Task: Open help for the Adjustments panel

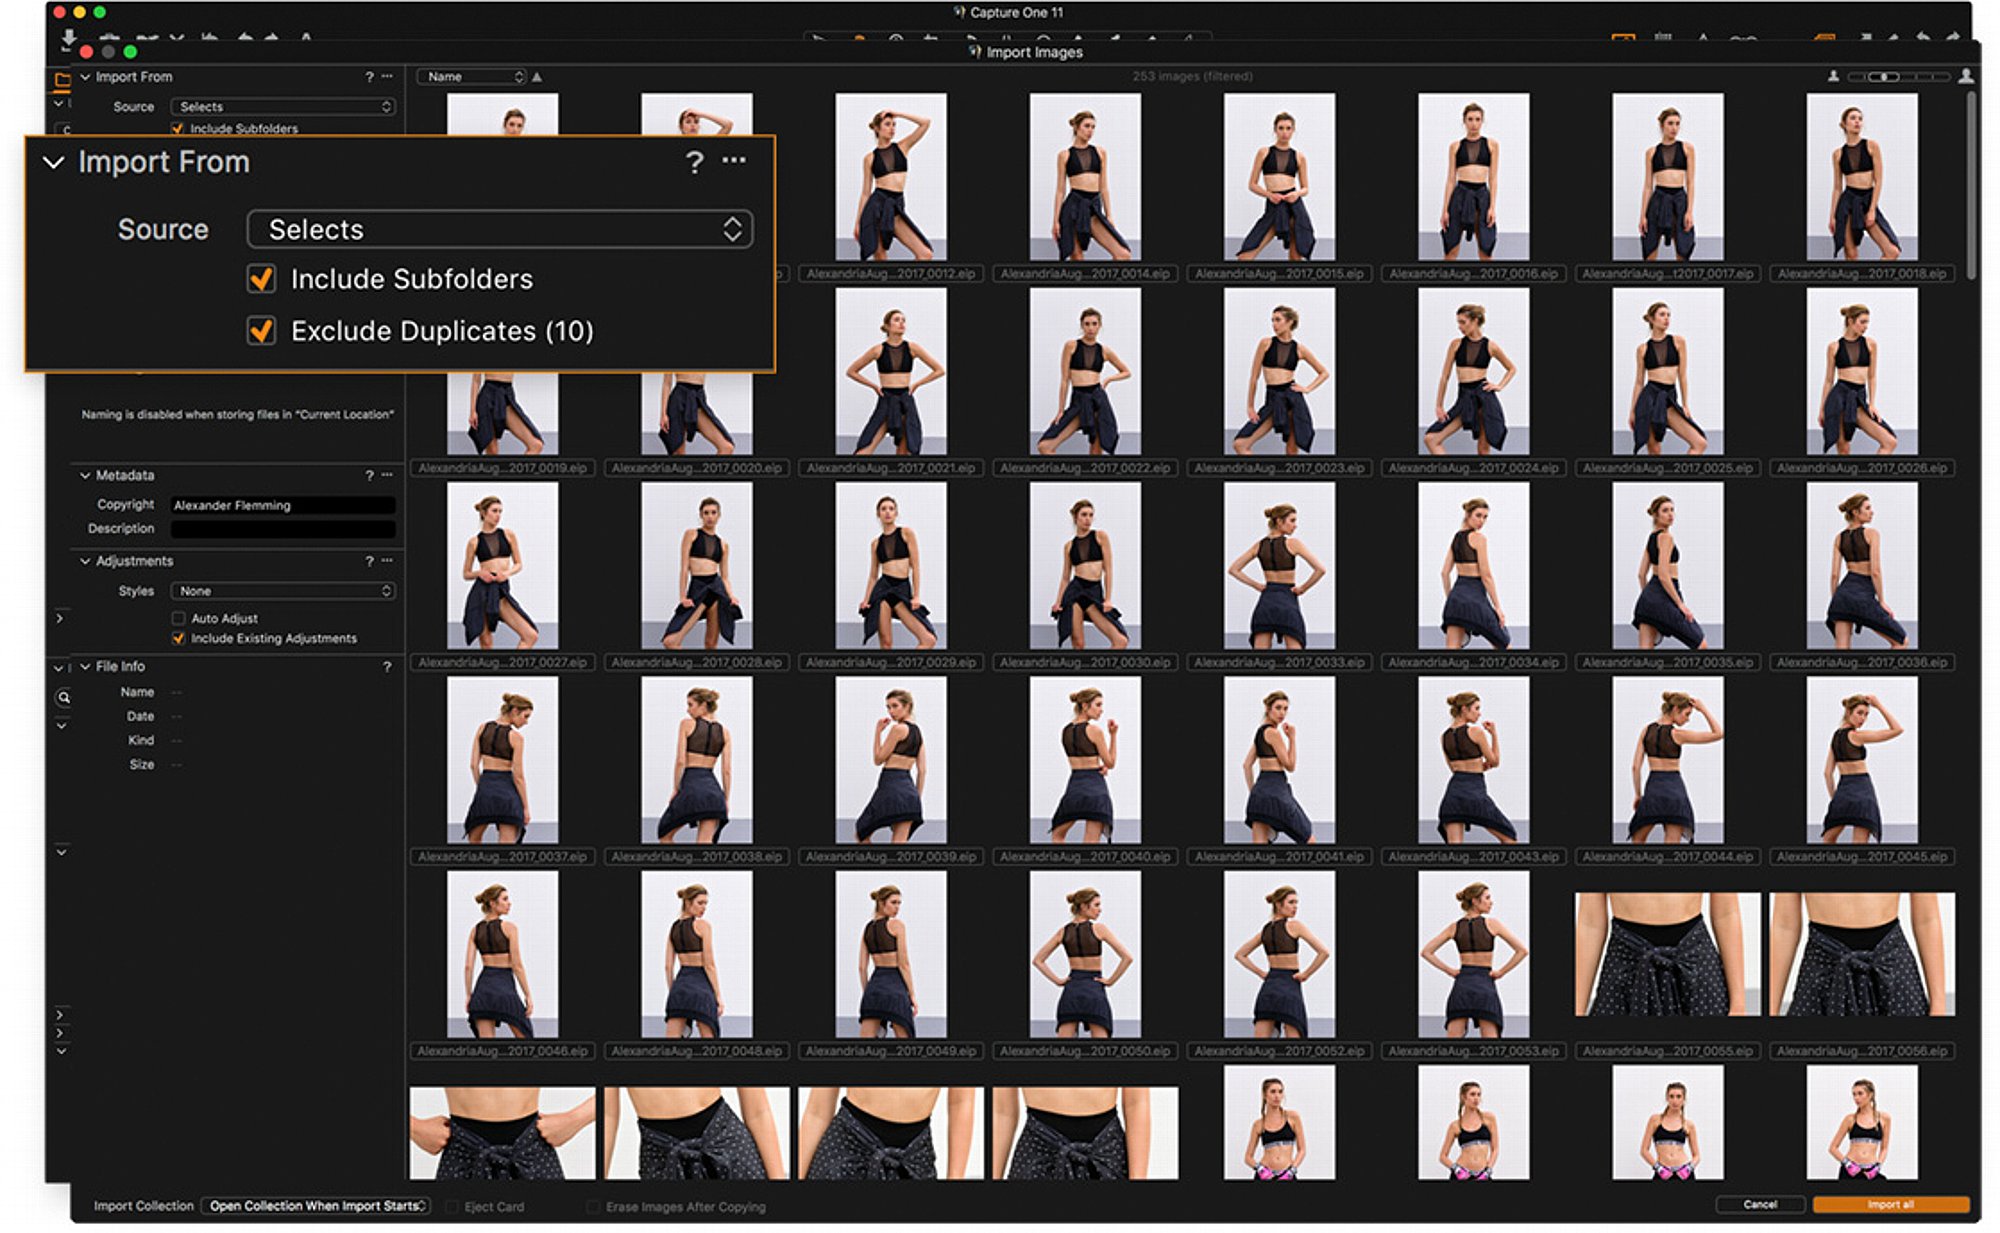Action: [x=369, y=562]
